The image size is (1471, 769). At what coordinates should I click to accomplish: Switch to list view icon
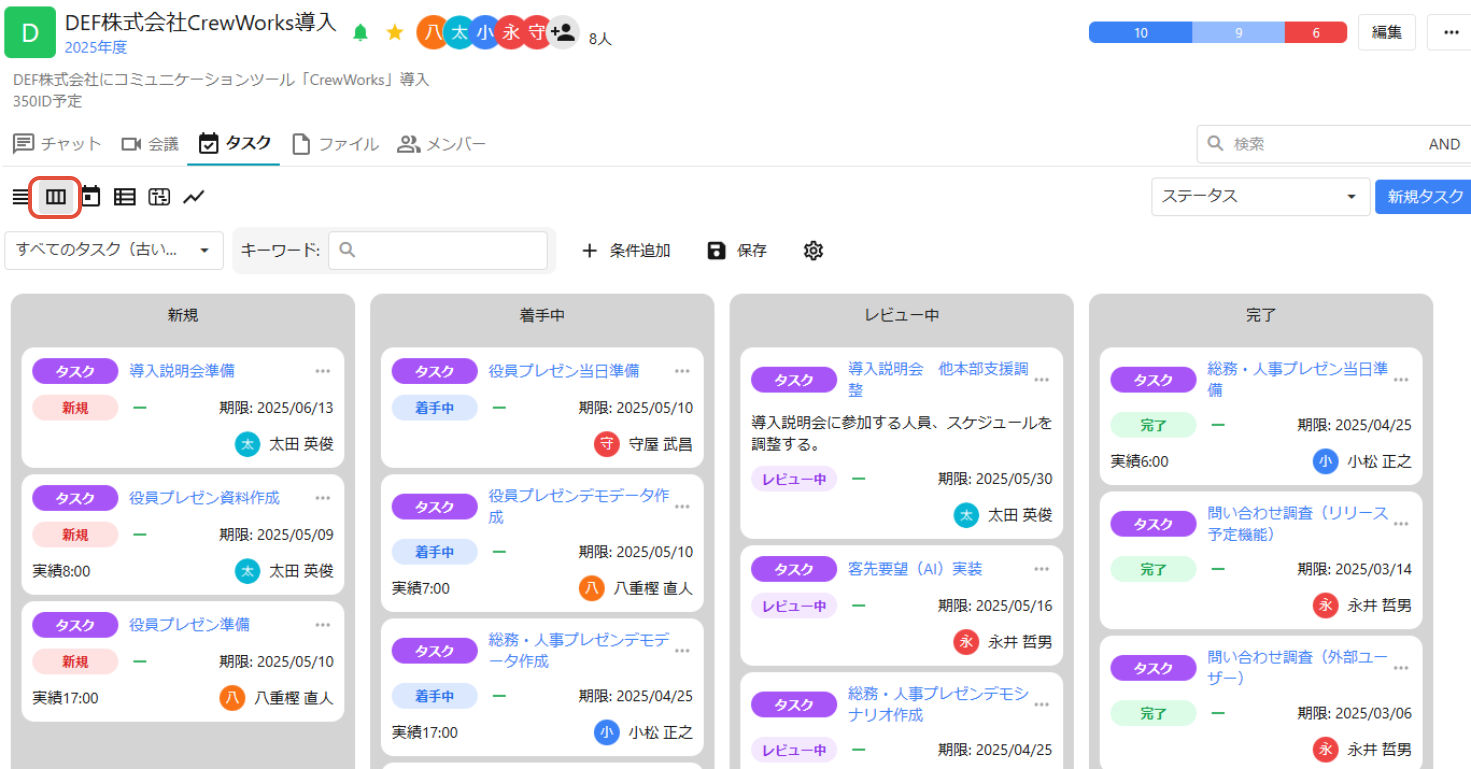pyautogui.click(x=20, y=197)
